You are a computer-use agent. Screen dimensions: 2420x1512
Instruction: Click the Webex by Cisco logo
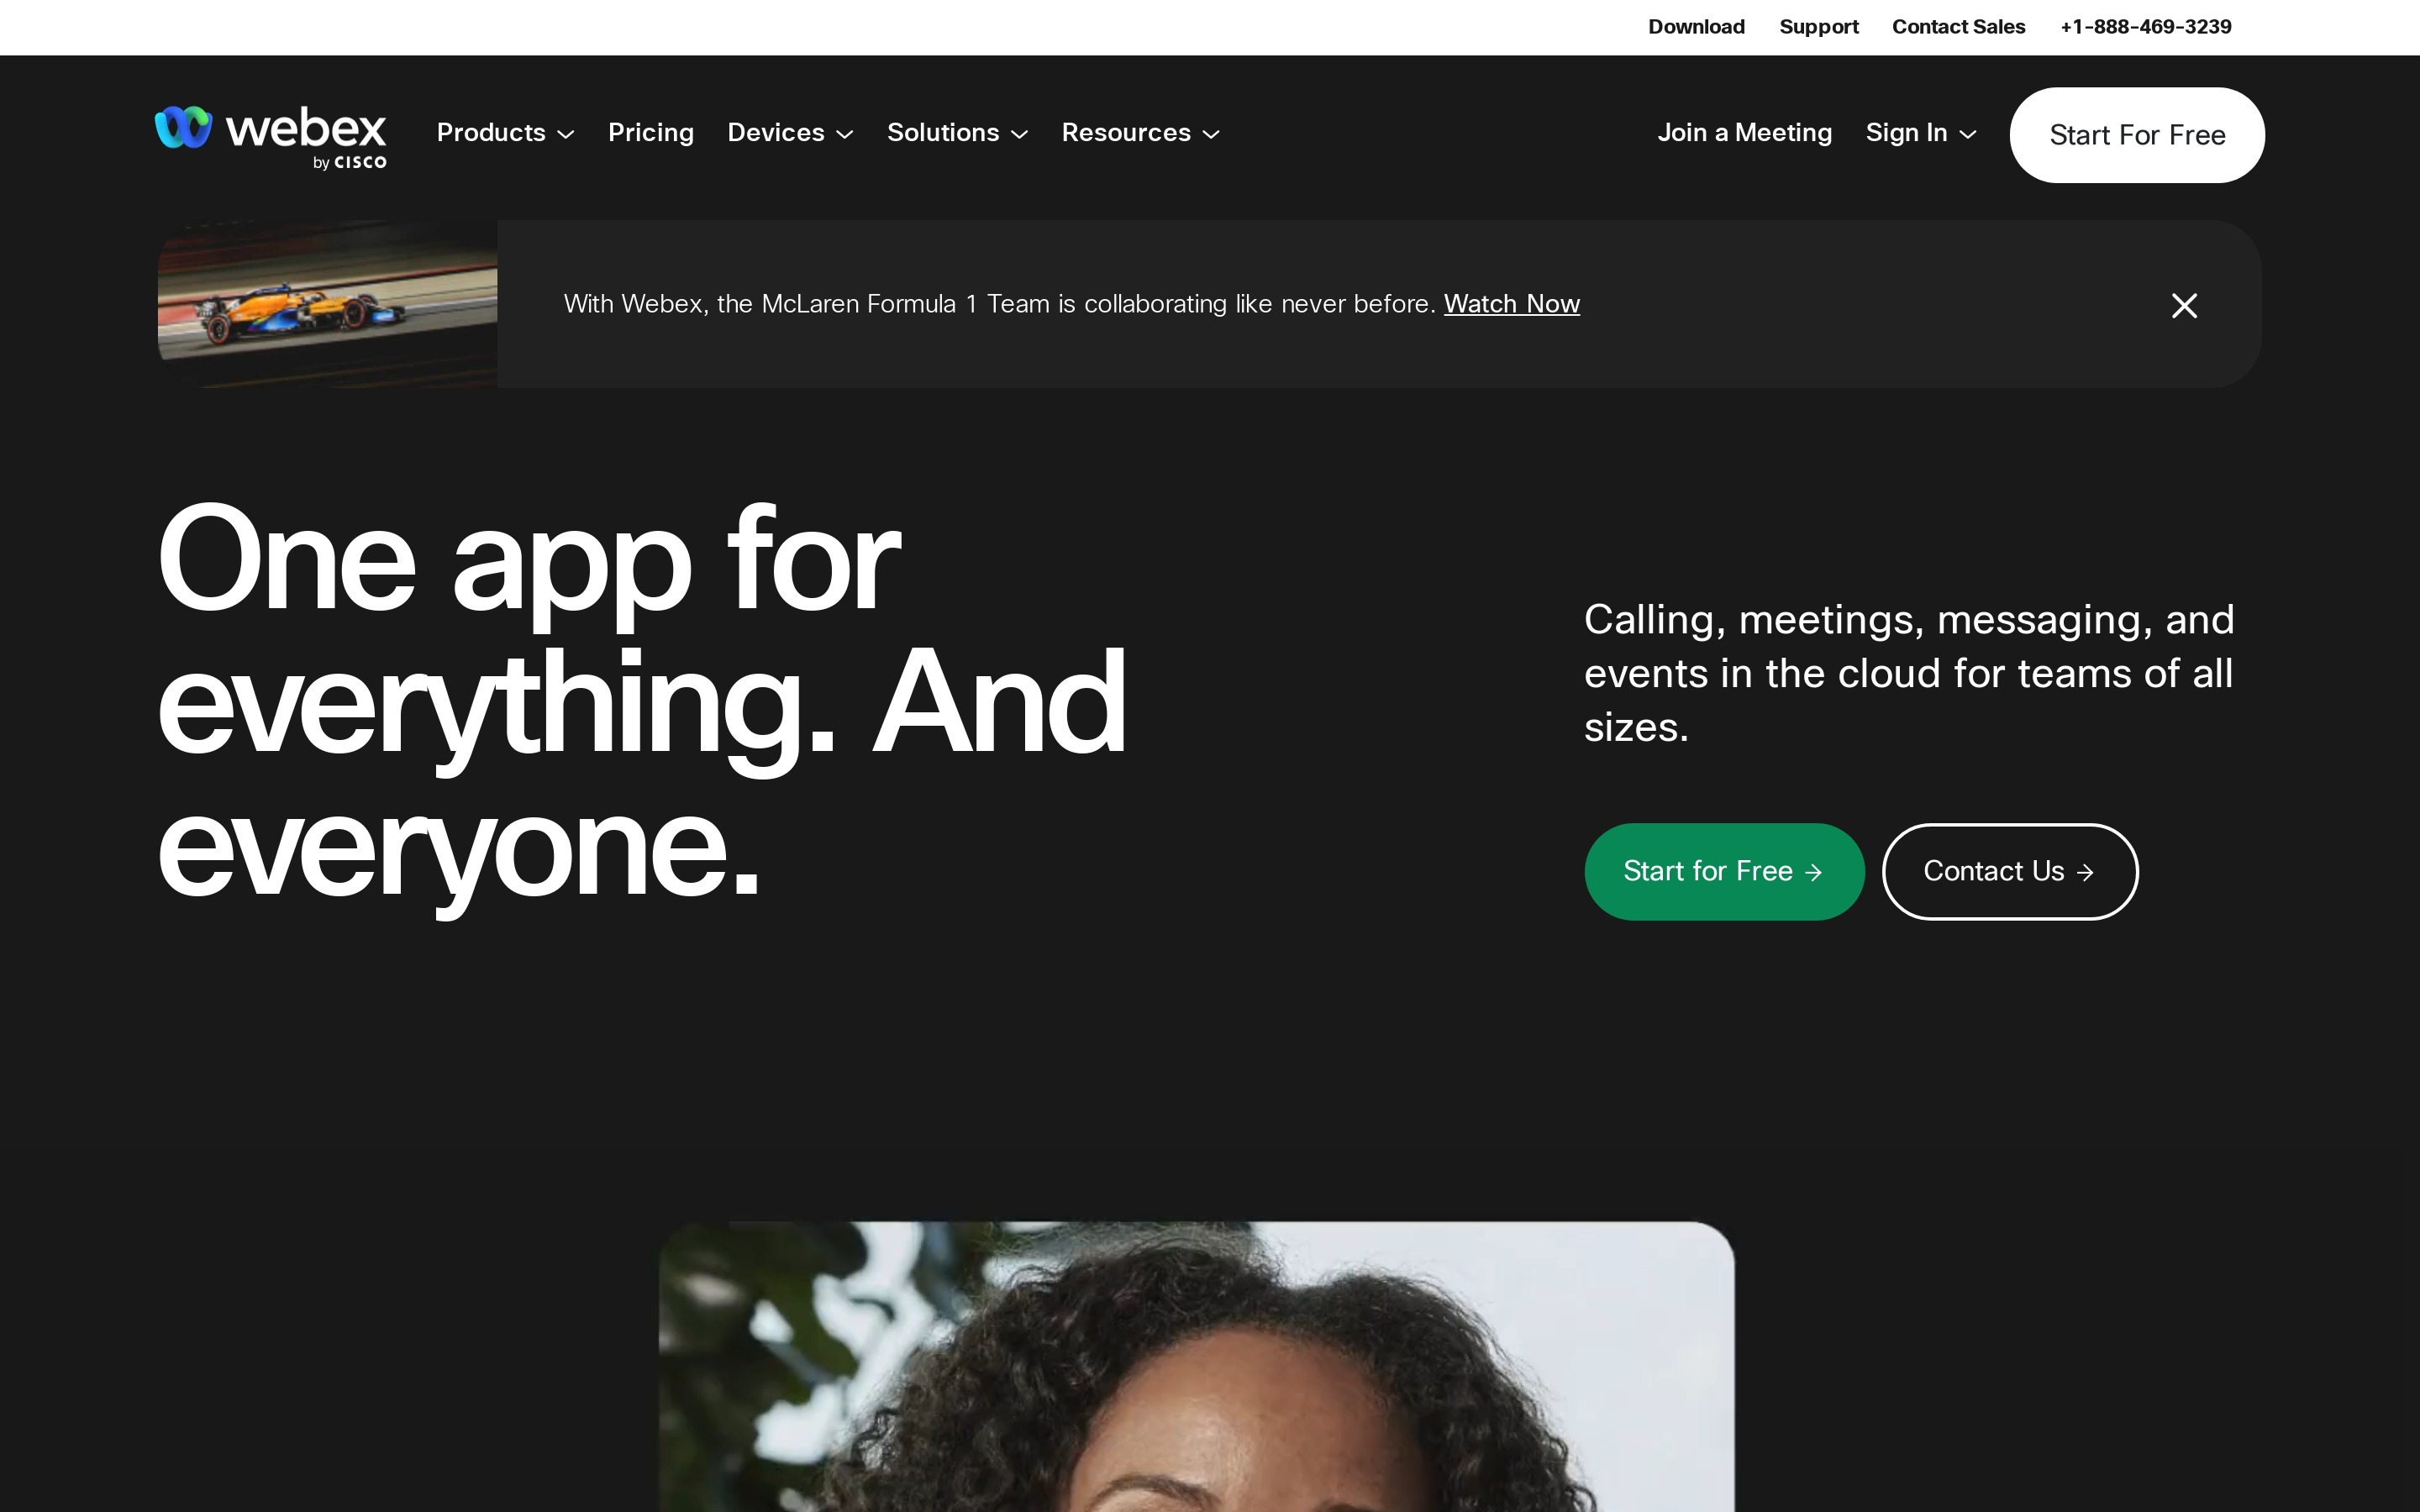click(x=270, y=135)
